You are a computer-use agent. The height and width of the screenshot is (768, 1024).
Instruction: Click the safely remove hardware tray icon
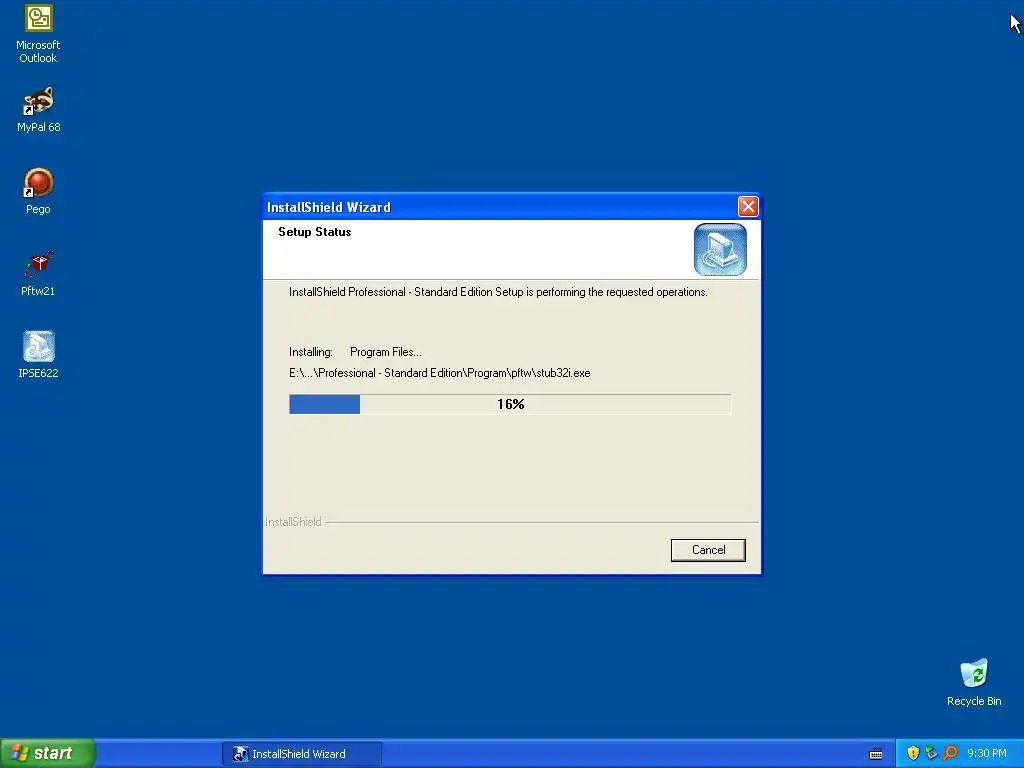pos(931,753)
